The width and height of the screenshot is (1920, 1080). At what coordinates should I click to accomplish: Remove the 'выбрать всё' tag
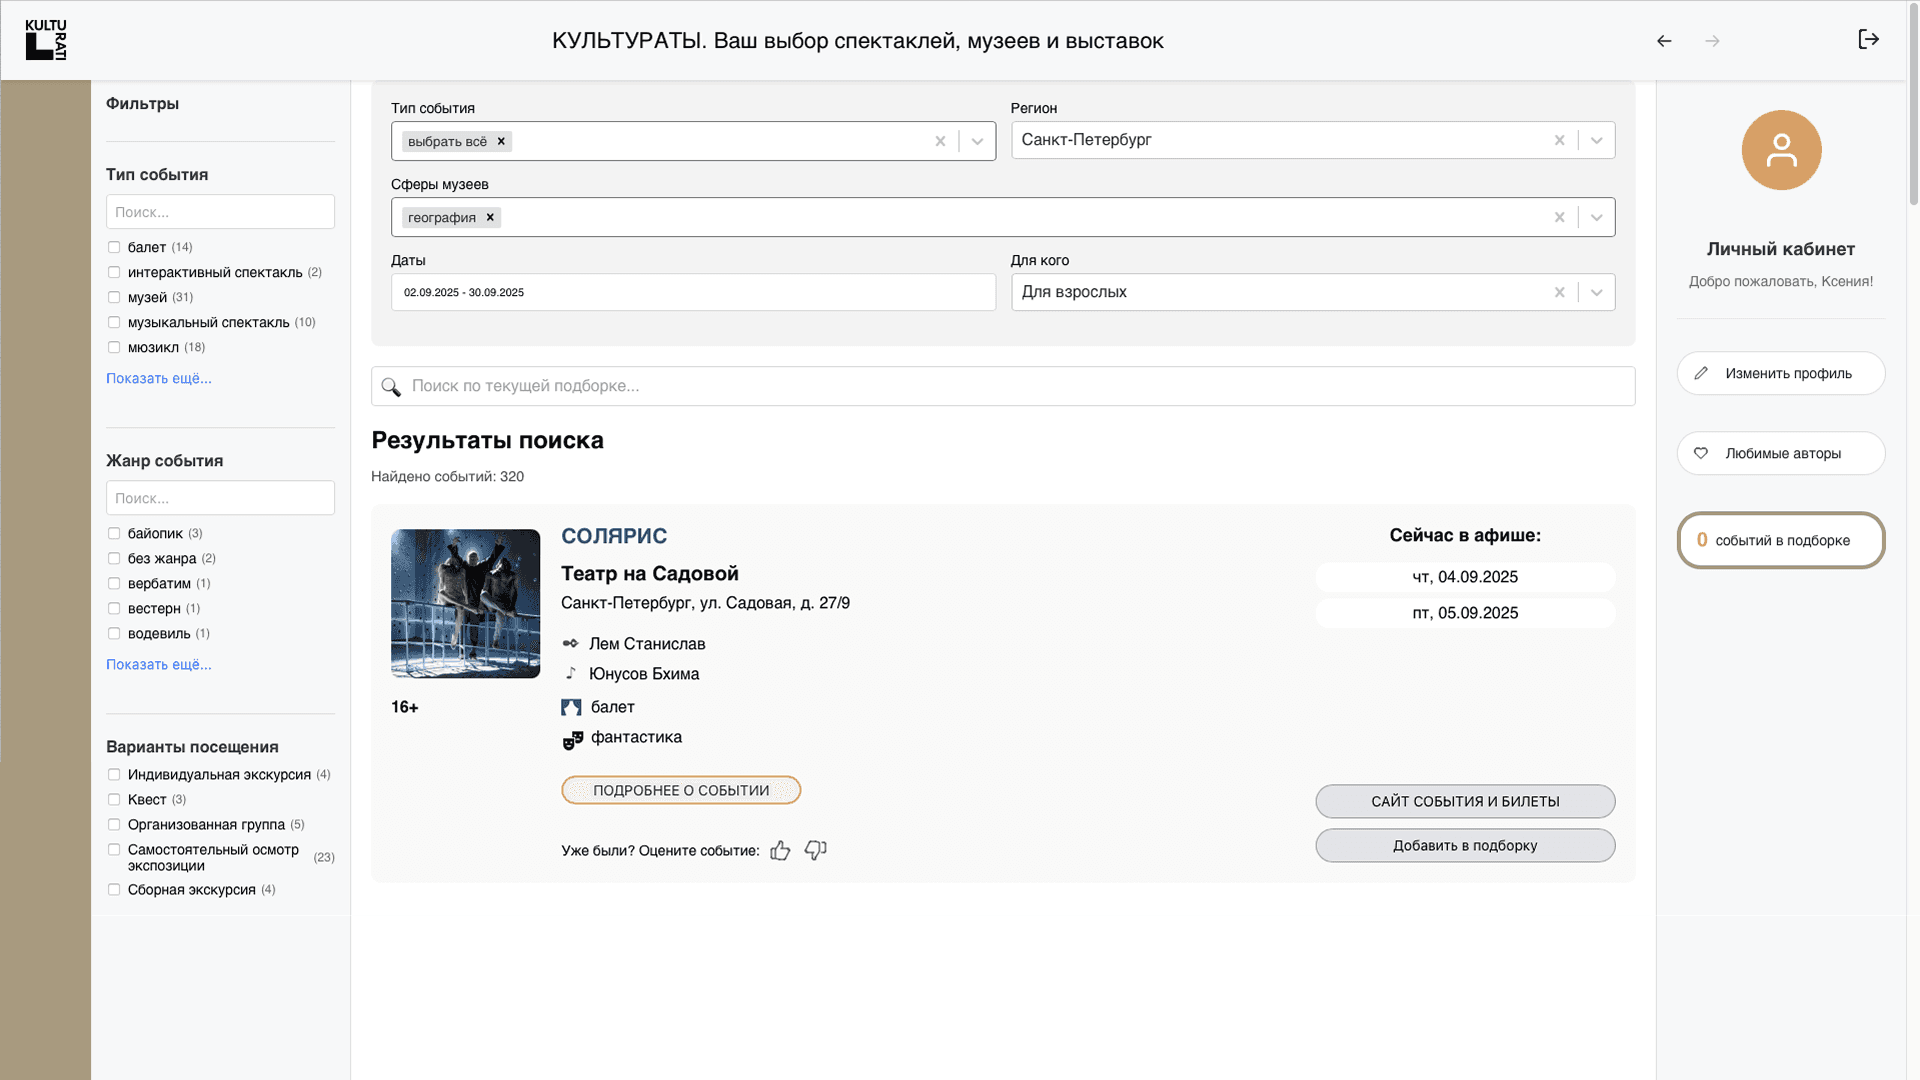pos(501,141)
